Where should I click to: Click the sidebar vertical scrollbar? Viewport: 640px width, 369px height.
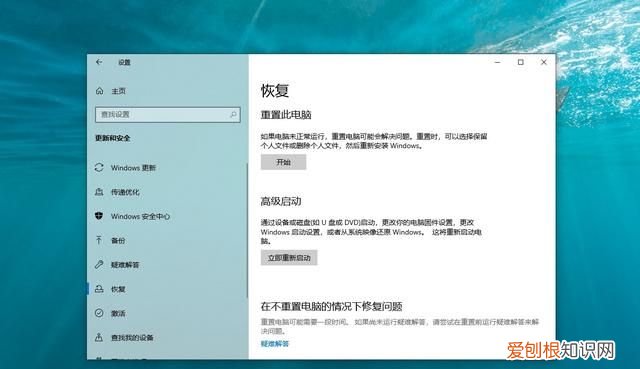[x=247, y=230]
